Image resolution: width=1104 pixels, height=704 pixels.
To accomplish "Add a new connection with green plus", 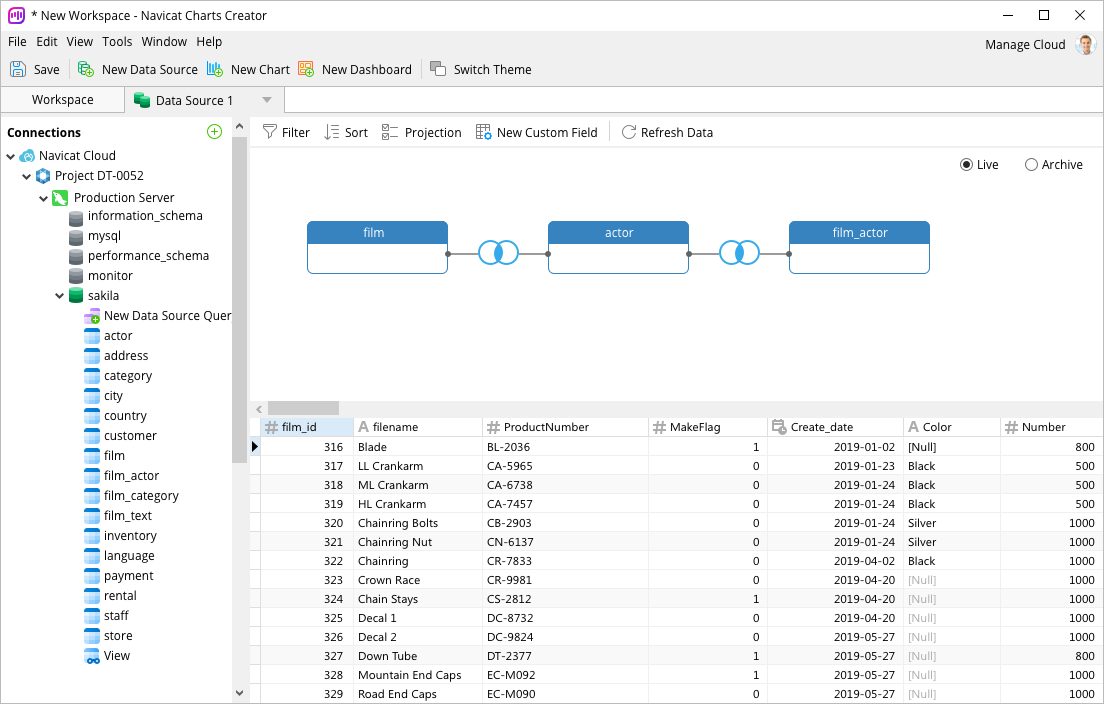I will (215, 132).
